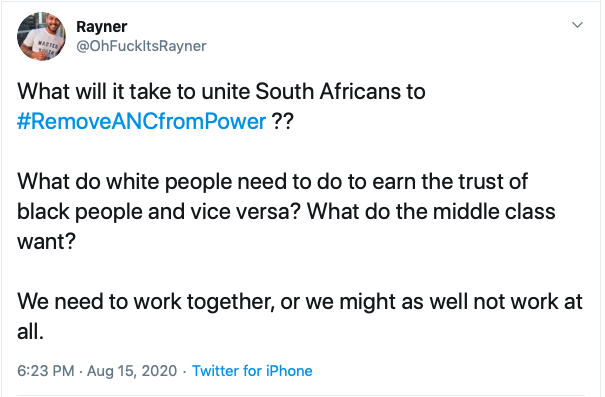
Task: Open the #RemoveANCfromPower hashtag
Action: 142,122
